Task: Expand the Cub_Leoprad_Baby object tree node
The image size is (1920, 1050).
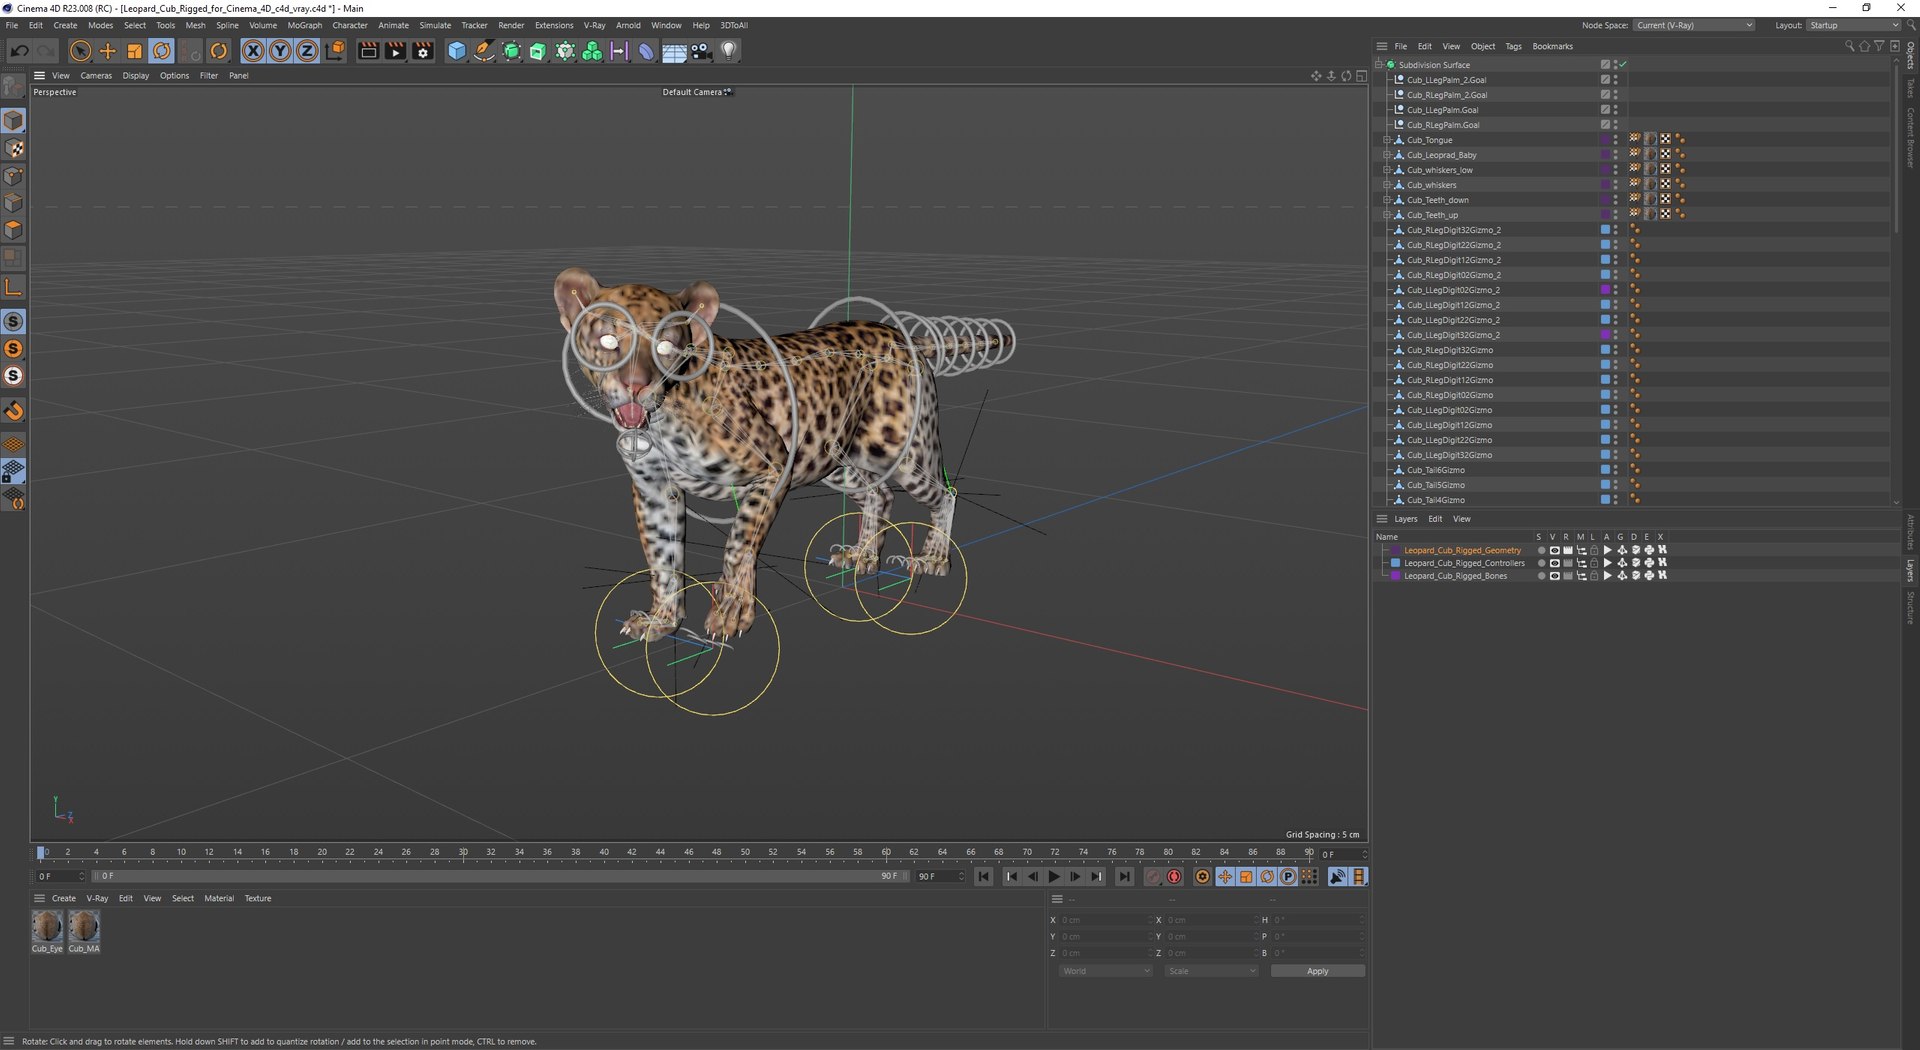Action: click(x=1386, y=155)
